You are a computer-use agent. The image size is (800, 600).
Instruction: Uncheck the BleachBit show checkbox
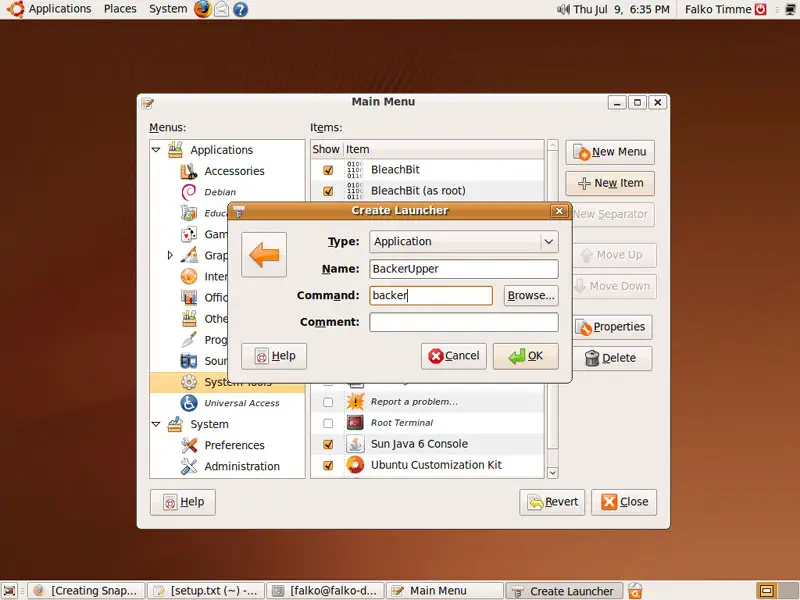click(328, 170)
